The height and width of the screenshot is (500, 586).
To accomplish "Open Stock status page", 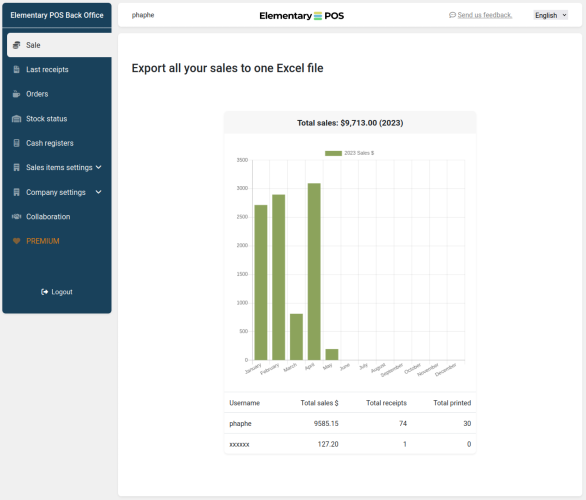I will coord(47,119).
